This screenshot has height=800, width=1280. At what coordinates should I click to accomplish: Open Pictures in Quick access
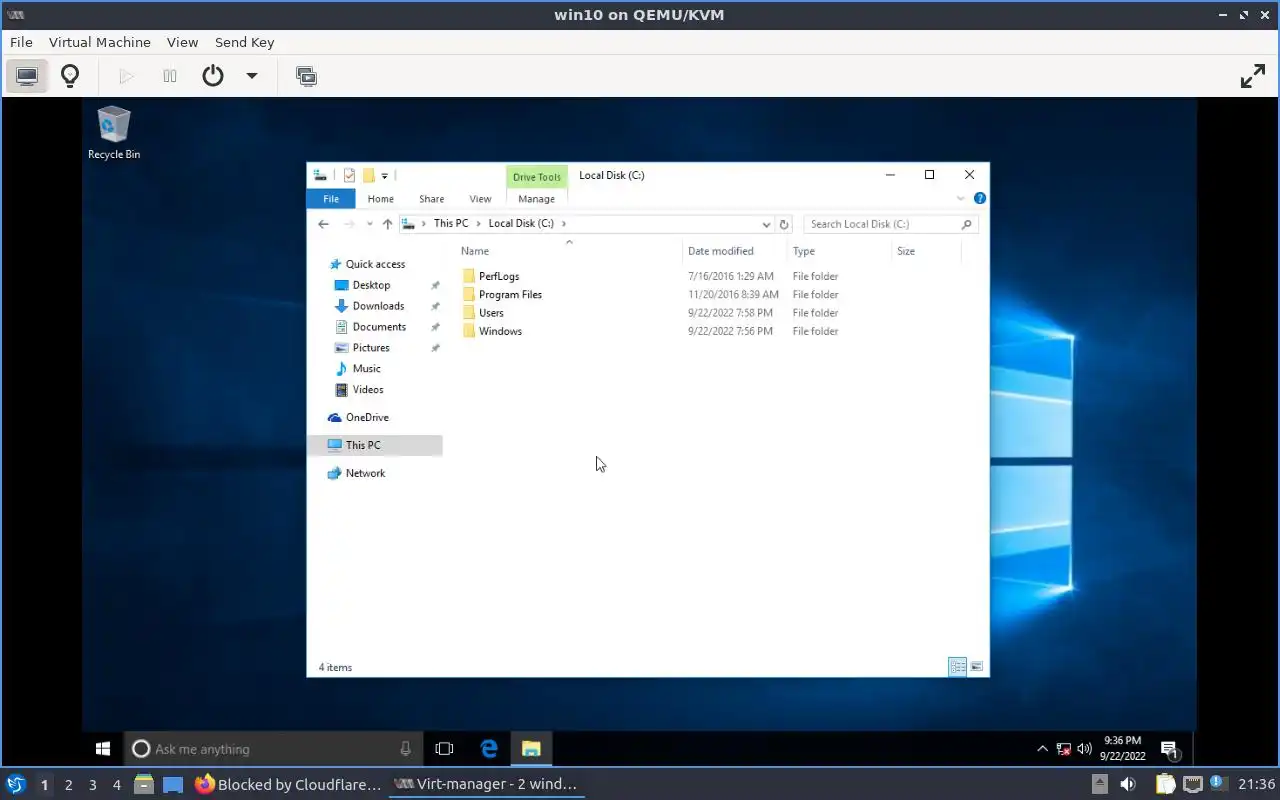click(x=371, y=348)
